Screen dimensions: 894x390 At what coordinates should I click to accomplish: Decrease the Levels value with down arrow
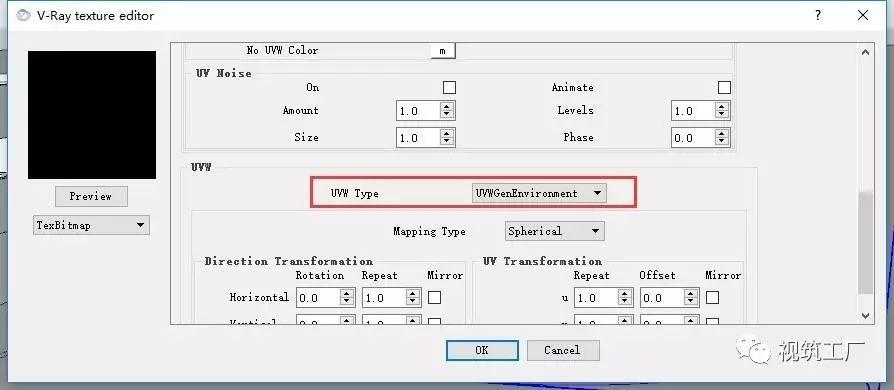pos(722,115)
